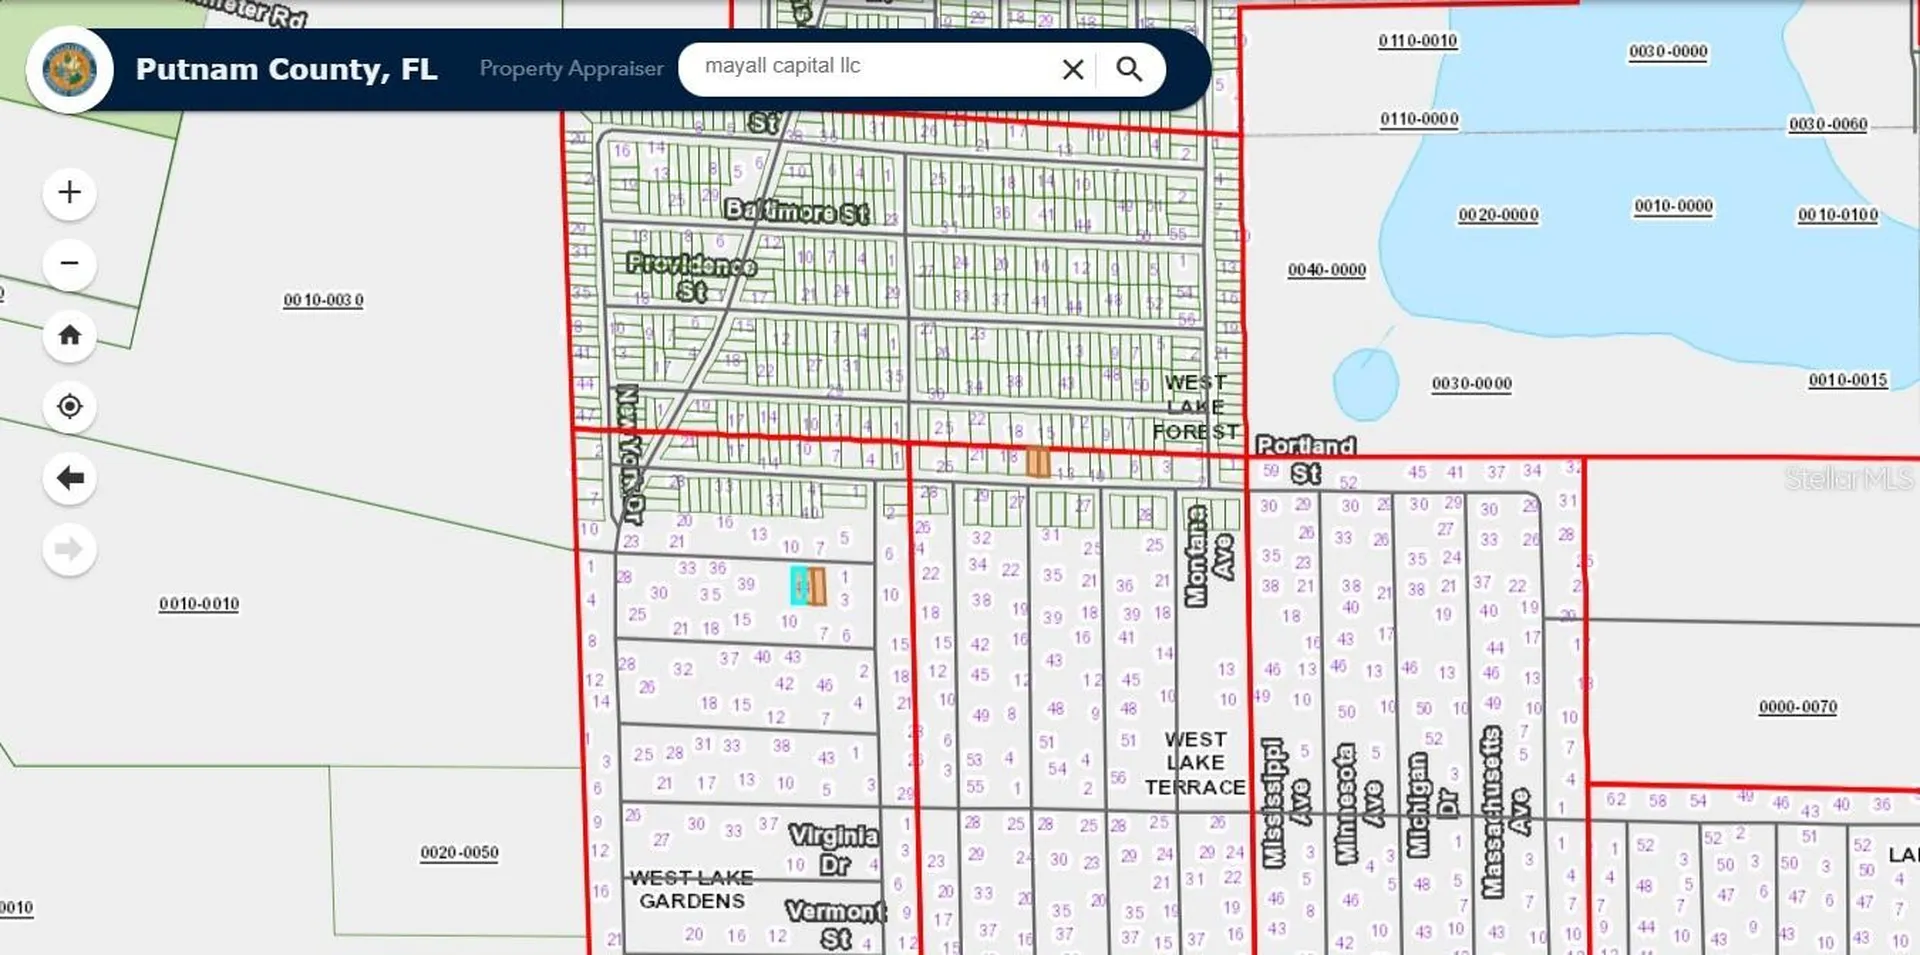Zoom out of the map

(69, 264)
